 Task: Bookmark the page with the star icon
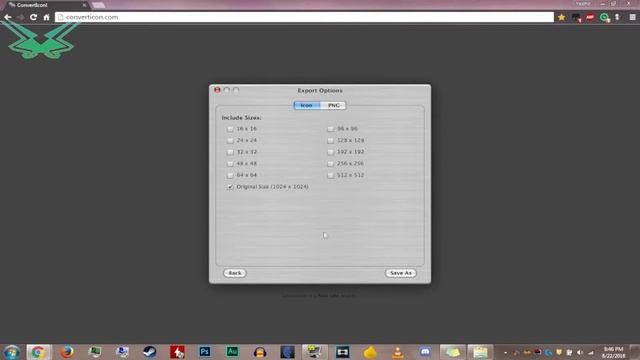[562, 17]
